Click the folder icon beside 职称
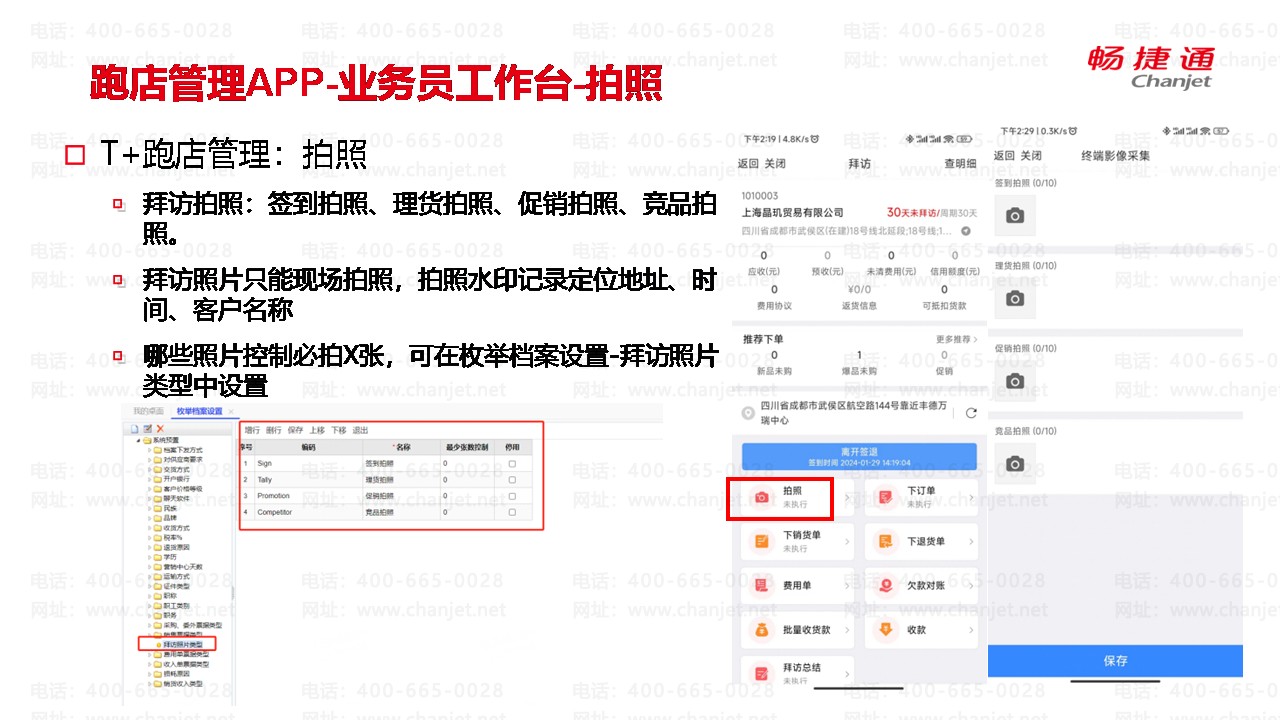Image resolution: width=1280 pixels, height=720 pixels. tap(159, 596)
